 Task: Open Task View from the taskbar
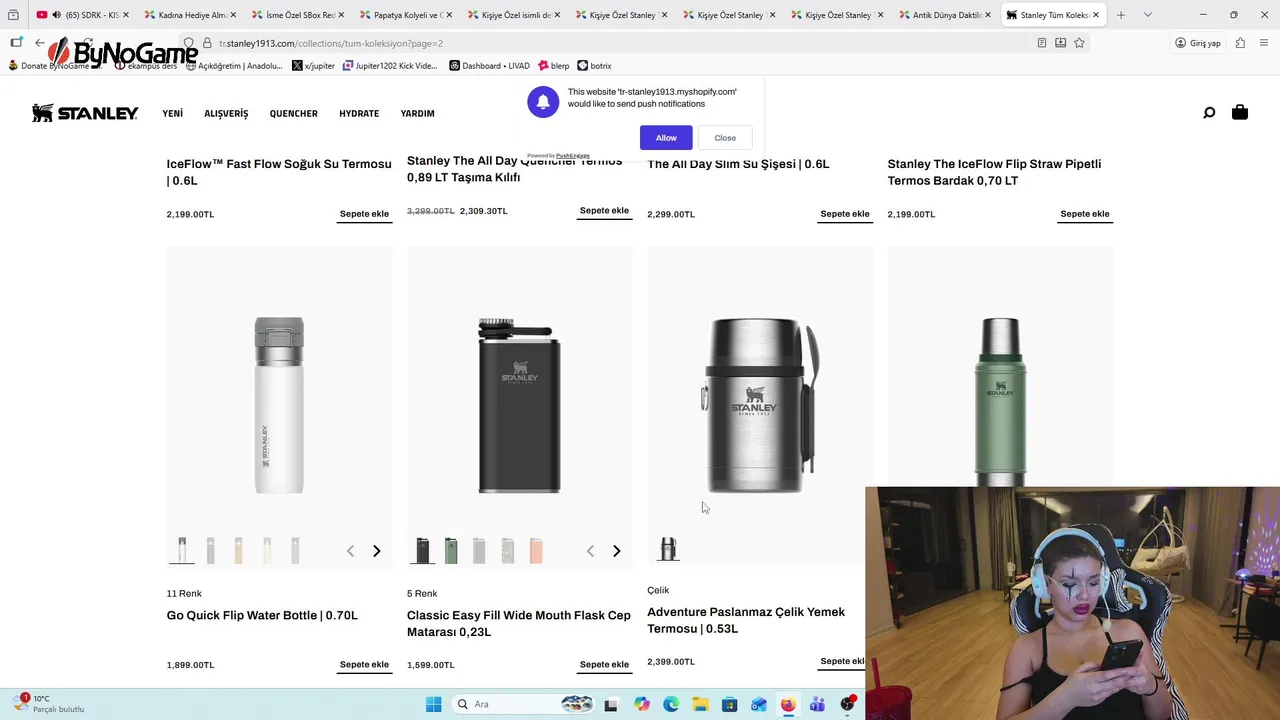point(611,704)
